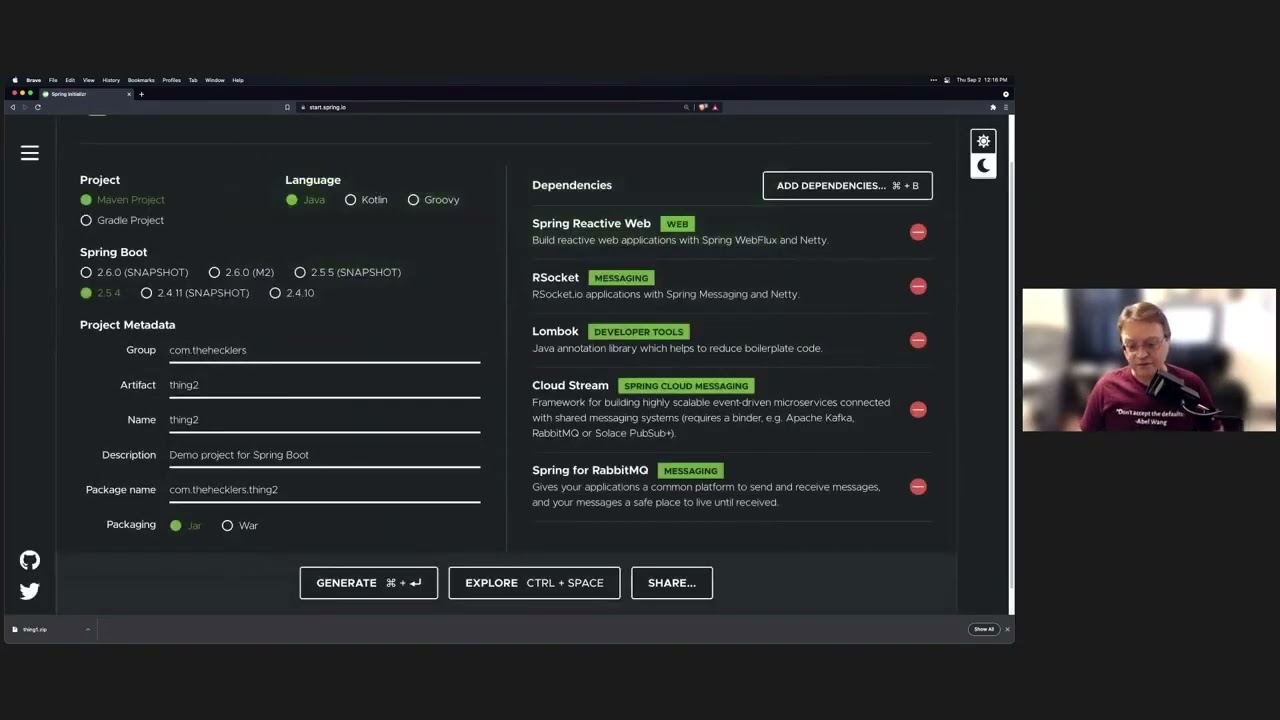1280x720 pixels.
Task: Click the Brave Rewards triangle icon
Action: 715,107
